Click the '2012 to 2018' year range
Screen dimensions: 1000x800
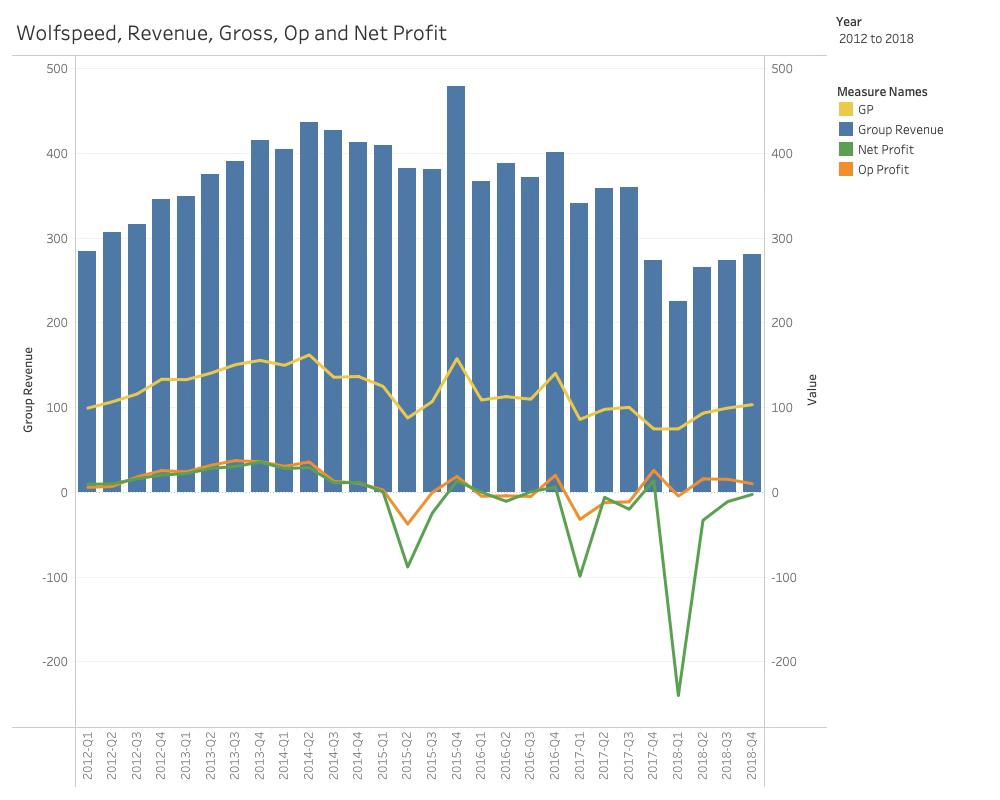pos(876,38)
